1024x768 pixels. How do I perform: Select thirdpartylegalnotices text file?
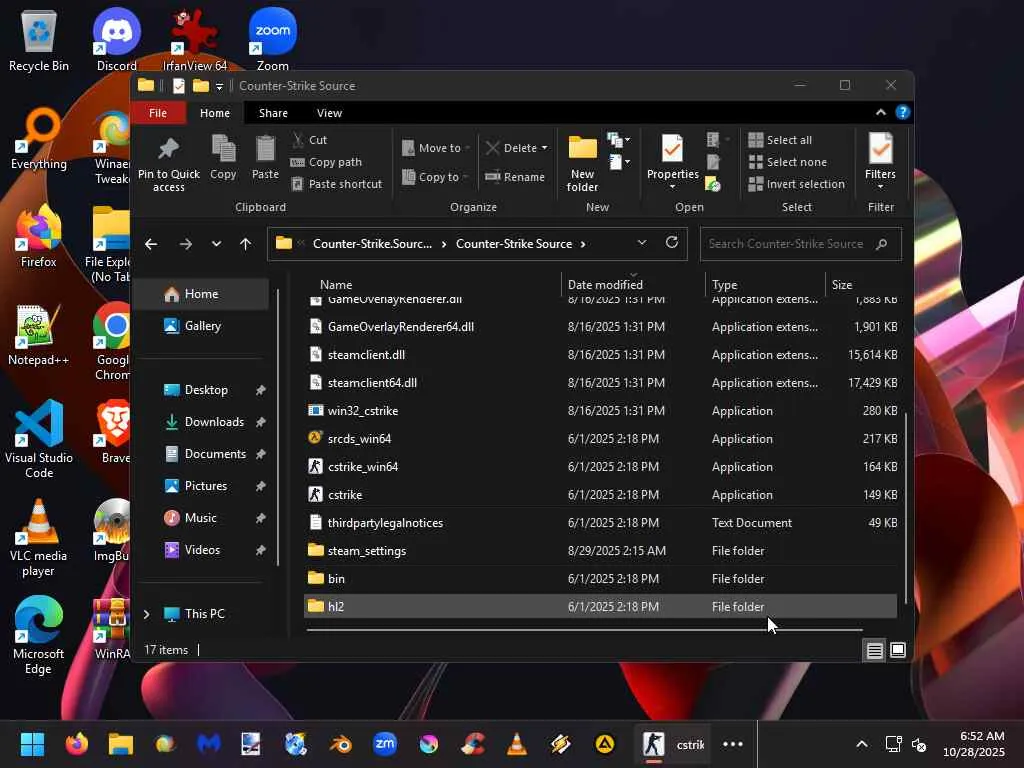(601, 523)
